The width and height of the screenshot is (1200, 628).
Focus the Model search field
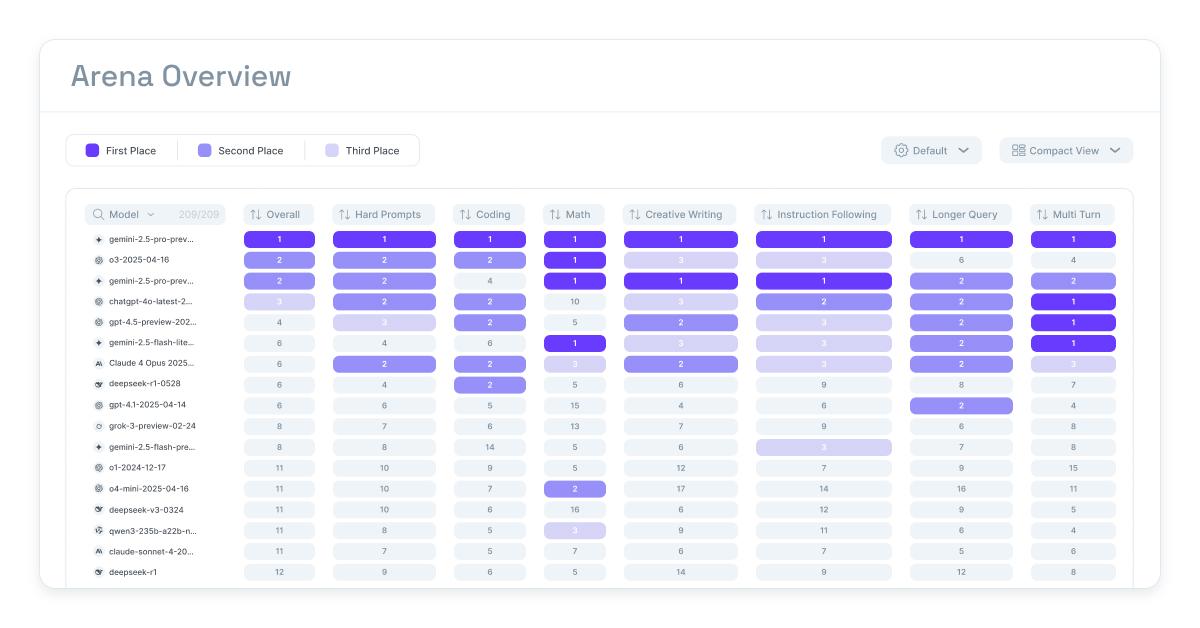[155, 214]
